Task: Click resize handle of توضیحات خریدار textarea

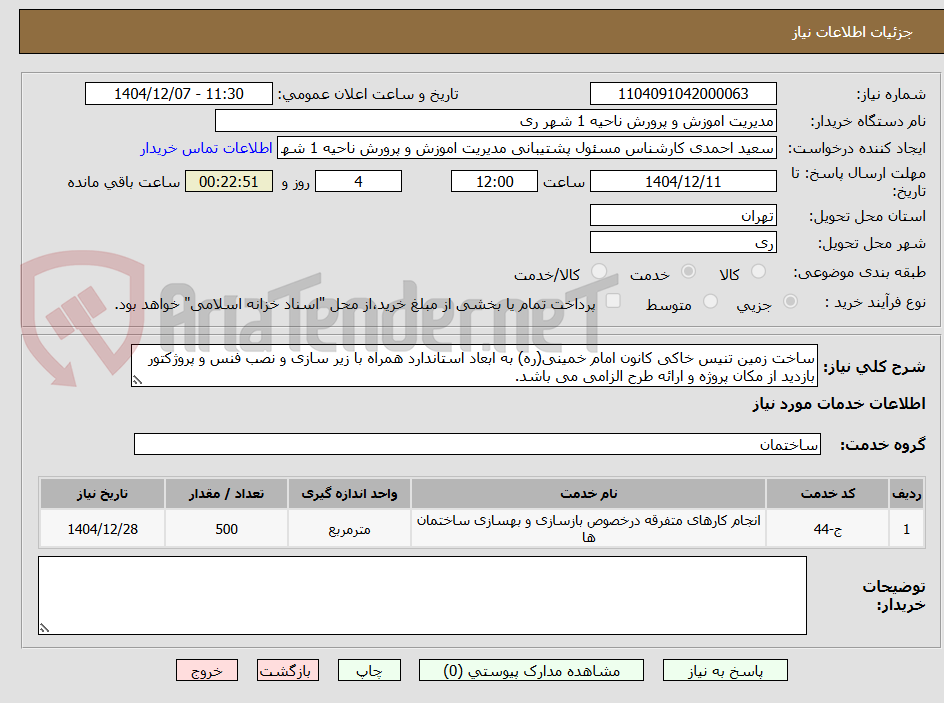Action: coord(44,628)
